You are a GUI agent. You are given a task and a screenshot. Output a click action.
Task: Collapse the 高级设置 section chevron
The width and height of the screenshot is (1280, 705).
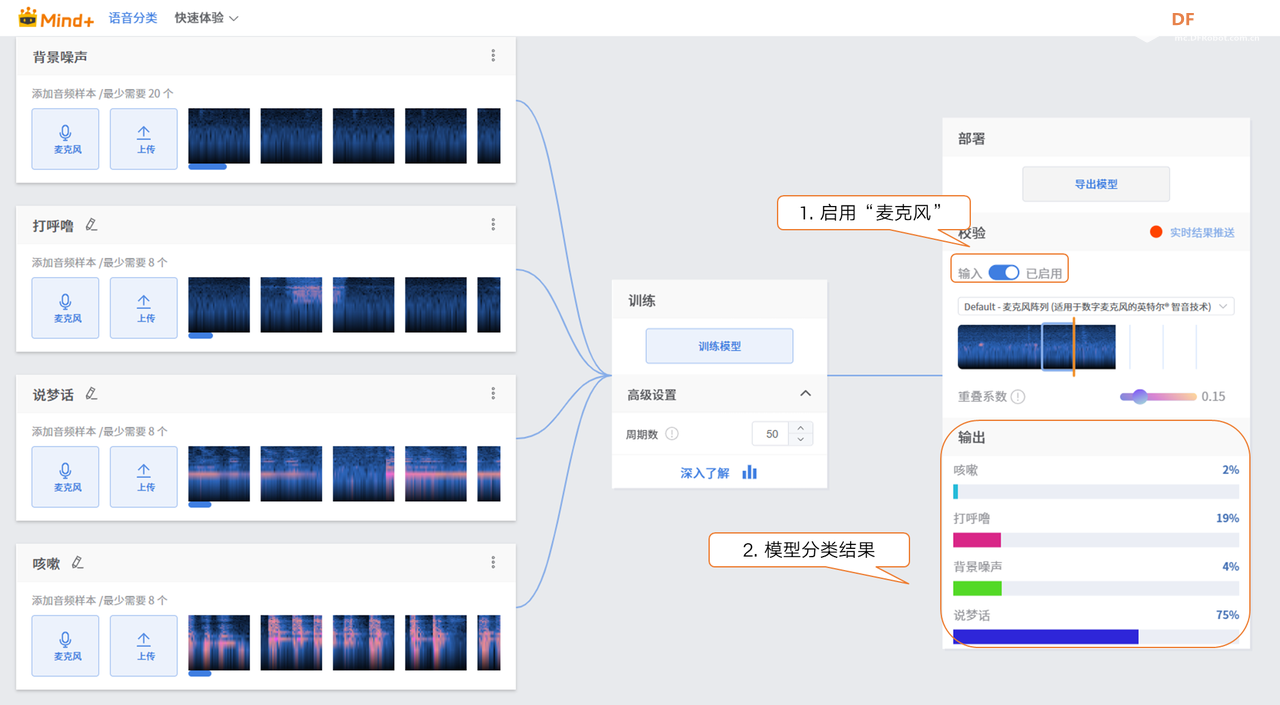click(x=805, y=393)
